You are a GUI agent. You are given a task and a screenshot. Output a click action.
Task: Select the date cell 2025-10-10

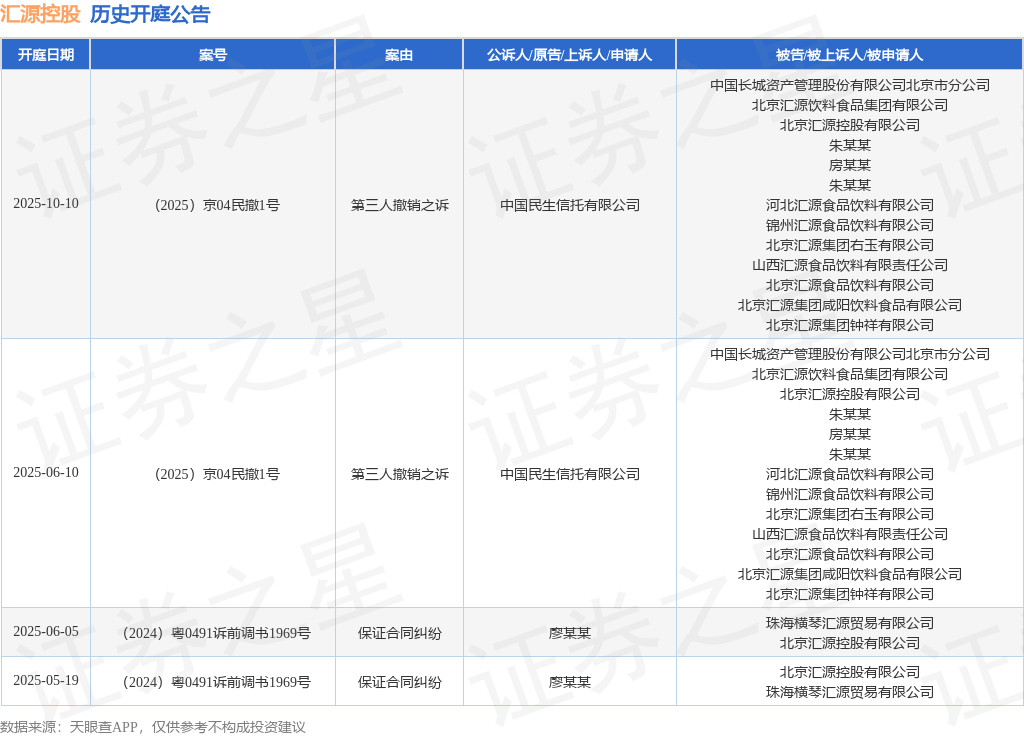tap(46, 204)
